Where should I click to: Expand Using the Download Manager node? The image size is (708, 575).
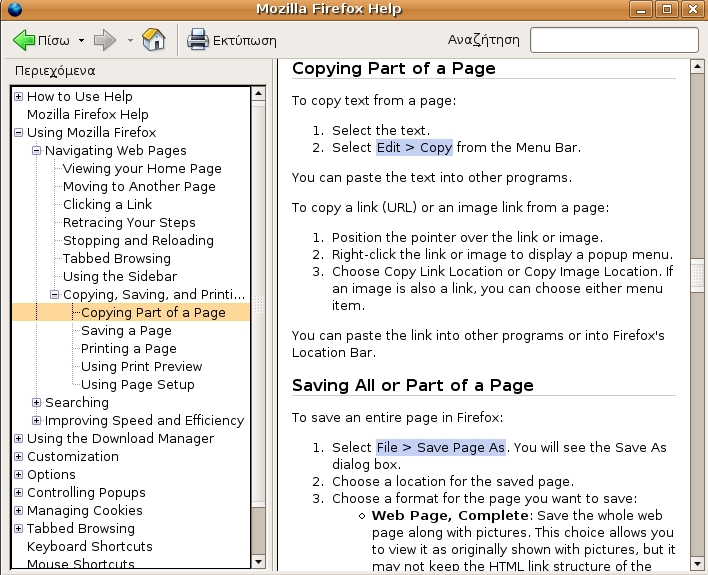coord(19,439)
